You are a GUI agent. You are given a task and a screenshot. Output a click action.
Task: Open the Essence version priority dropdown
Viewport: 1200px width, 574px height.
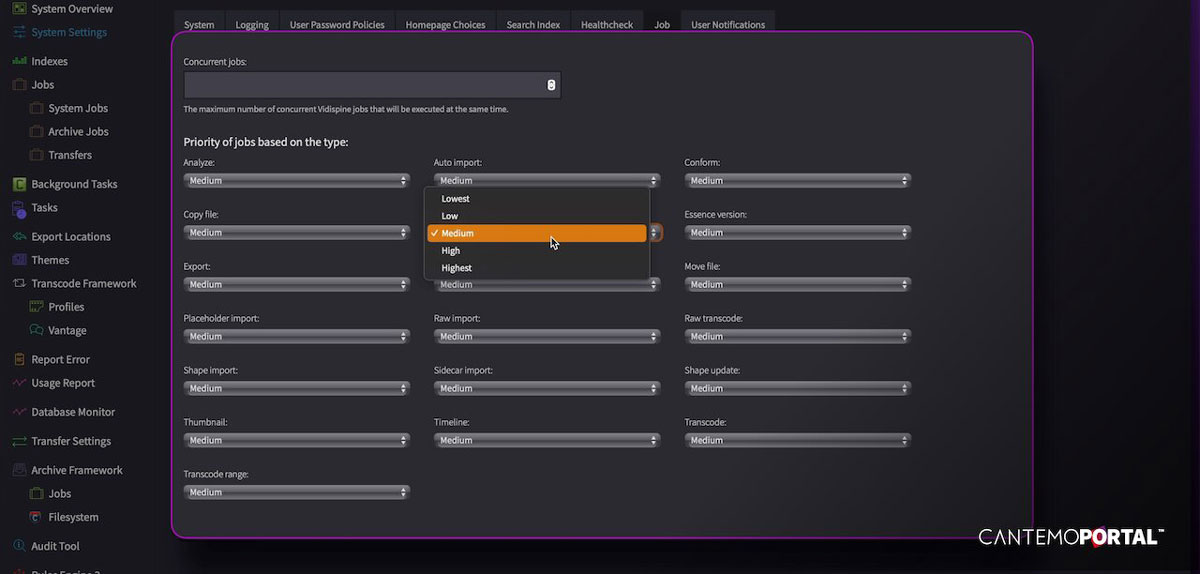(x=797, y=233)
